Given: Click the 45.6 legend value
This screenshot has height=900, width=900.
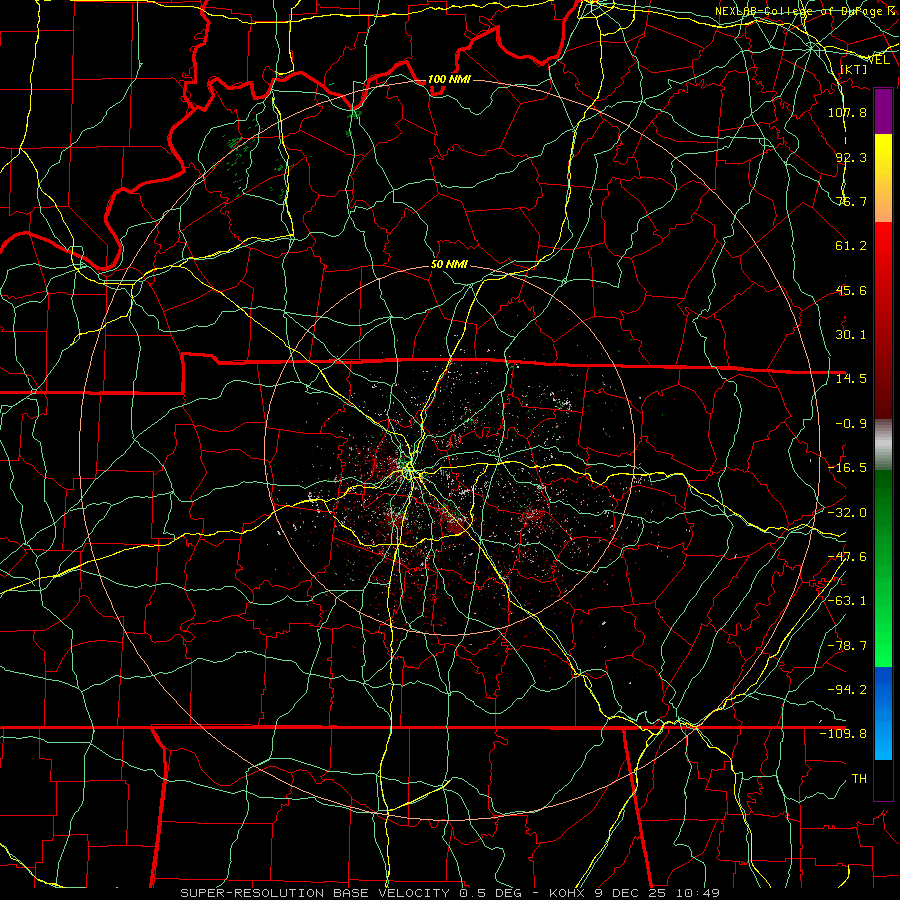Looking at the screenshot, I should click(851, 290).
